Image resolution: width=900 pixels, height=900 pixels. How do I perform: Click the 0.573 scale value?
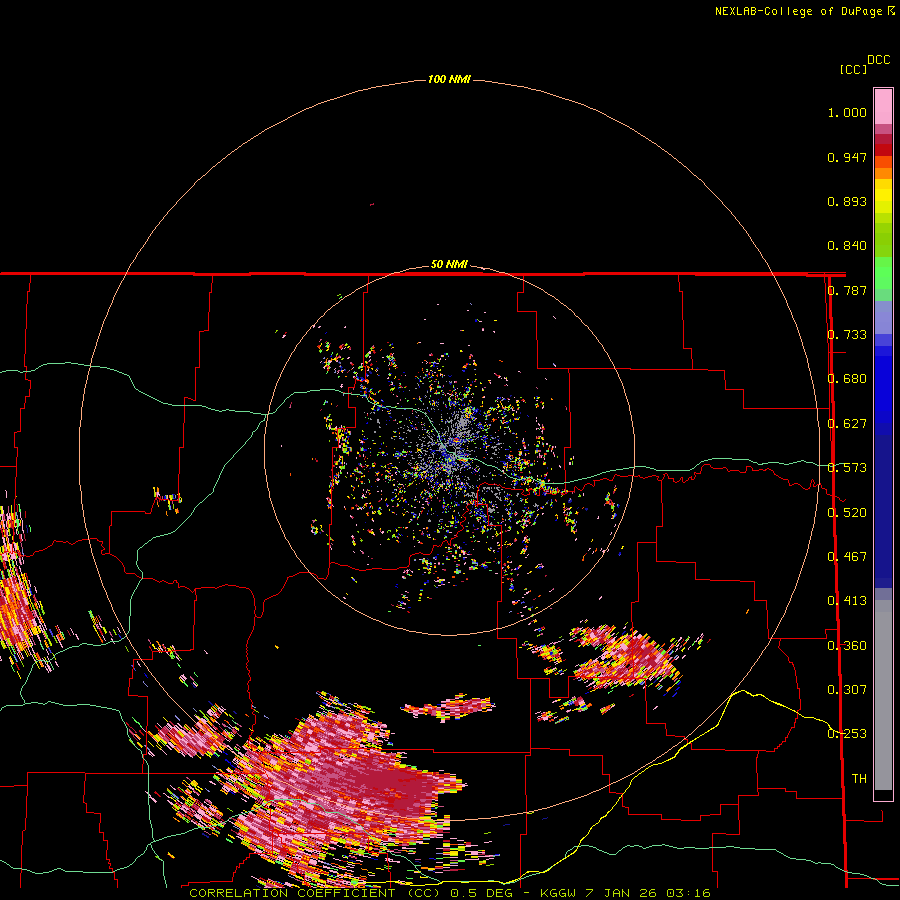(x=847, y=468)
